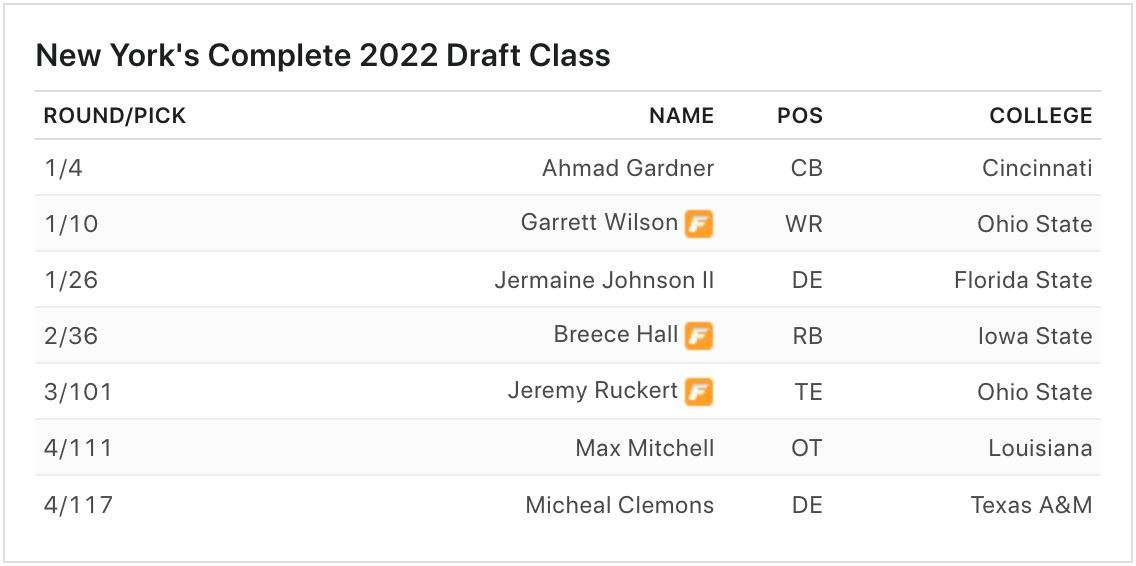Image resolution: width=1136 pixels, height=566 pixels.
Task: Click the Cincinnati college cell
Action: click(x=1037, y=168)
